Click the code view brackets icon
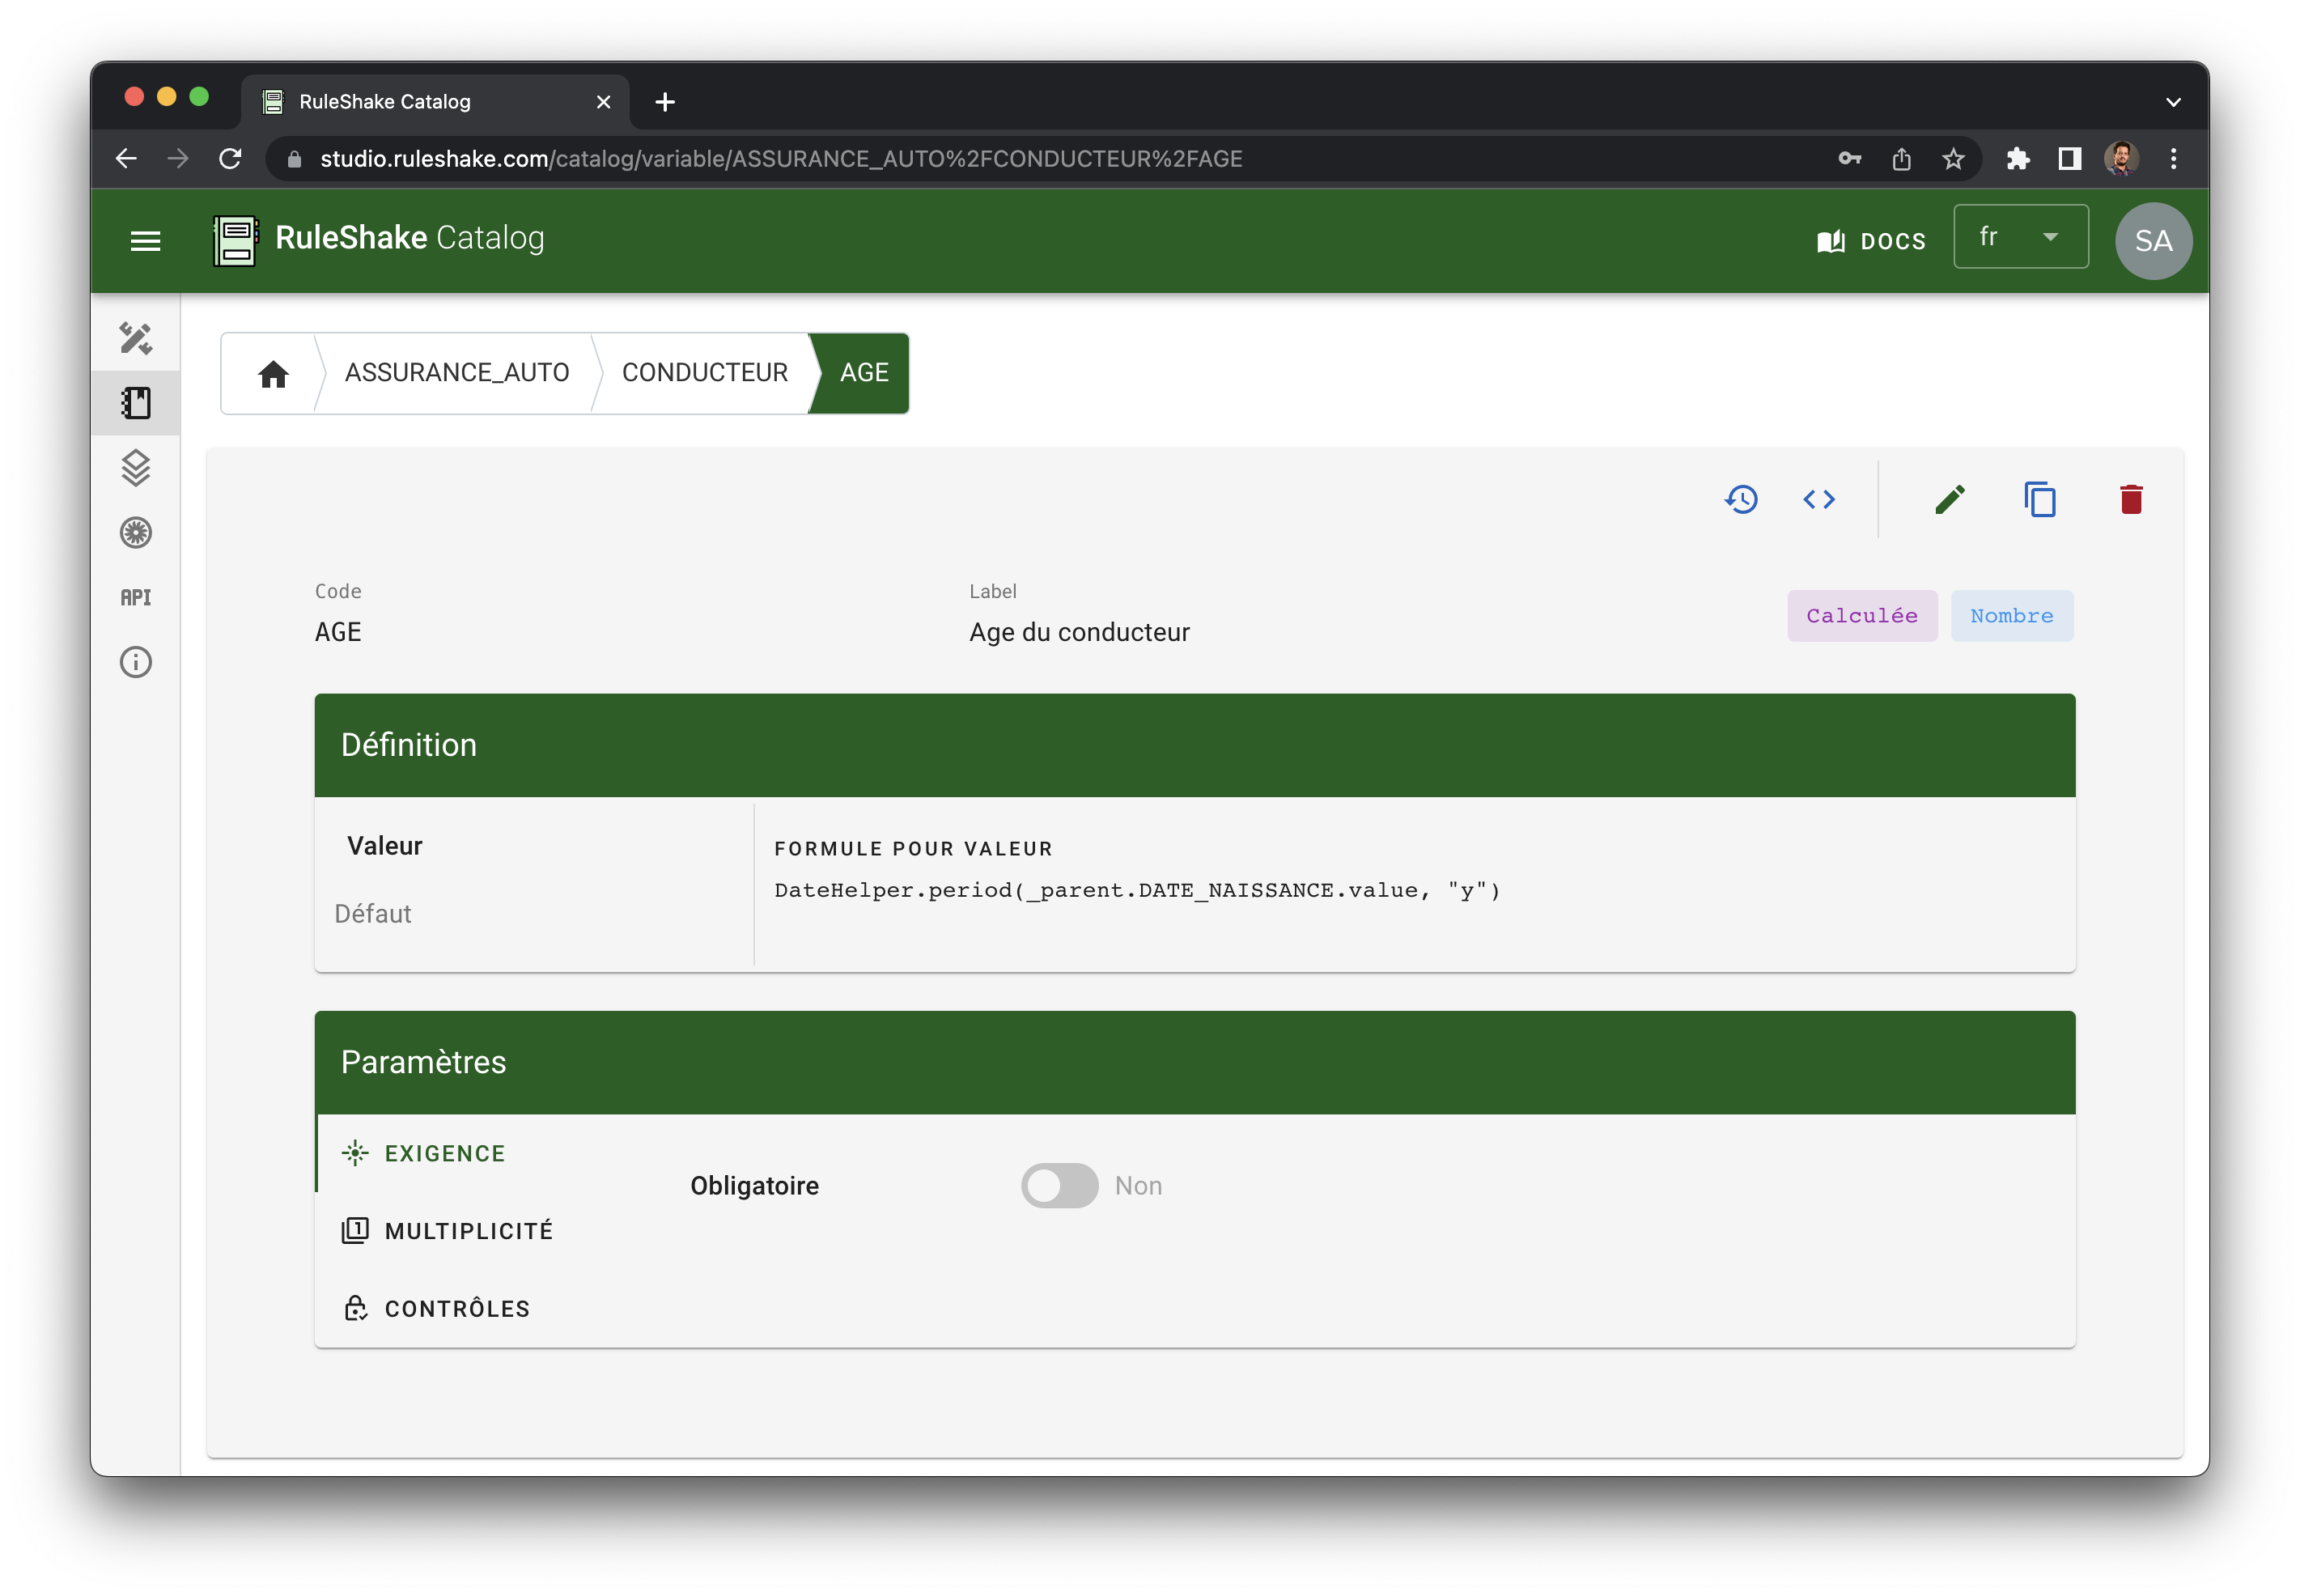2300x1596 pixels. (x=1819, y=499)
